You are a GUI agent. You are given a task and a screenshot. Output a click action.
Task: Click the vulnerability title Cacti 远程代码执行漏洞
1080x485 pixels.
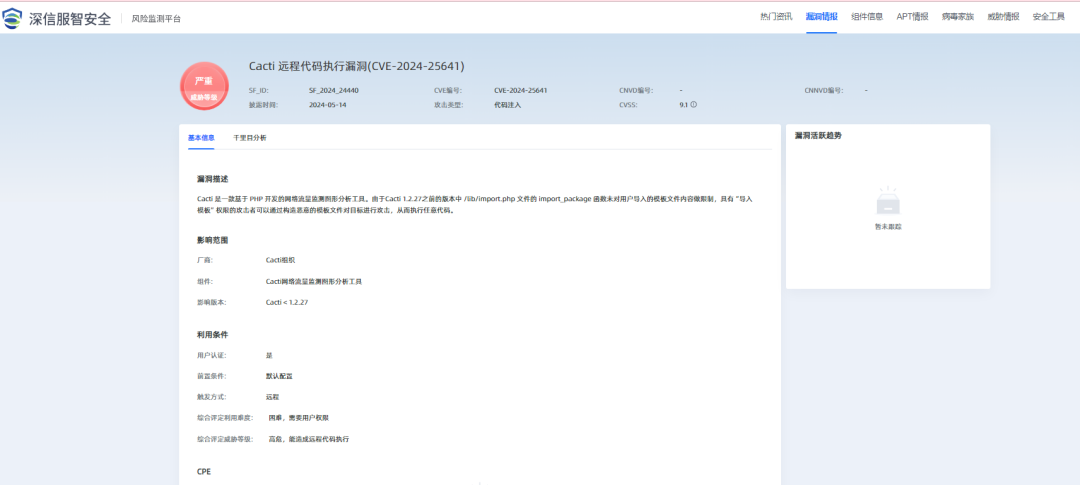tap(357, 66)
